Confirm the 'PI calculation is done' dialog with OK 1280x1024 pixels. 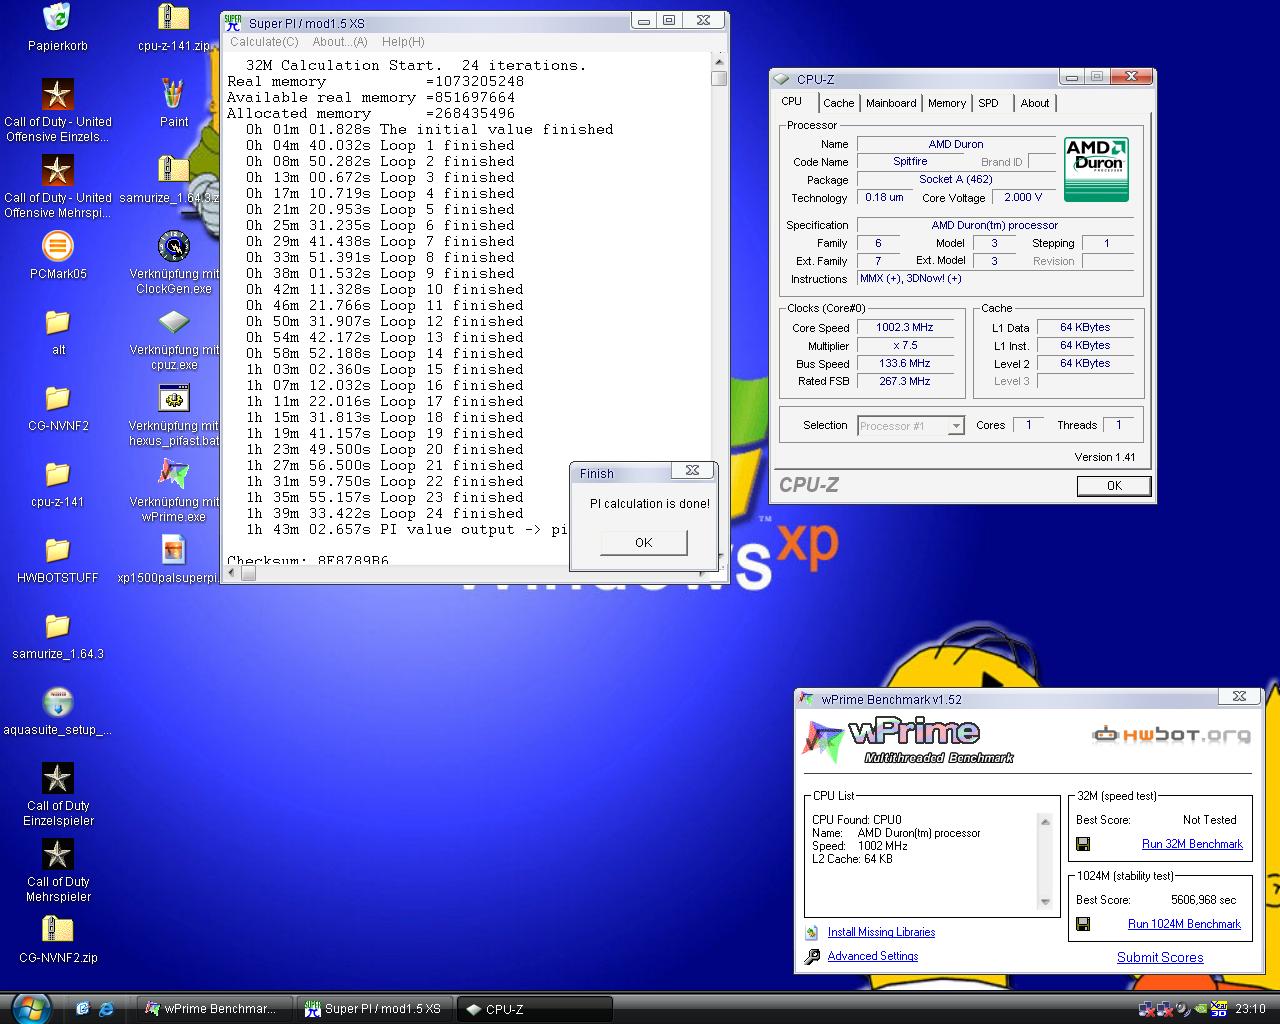click(x=644, y=542)
